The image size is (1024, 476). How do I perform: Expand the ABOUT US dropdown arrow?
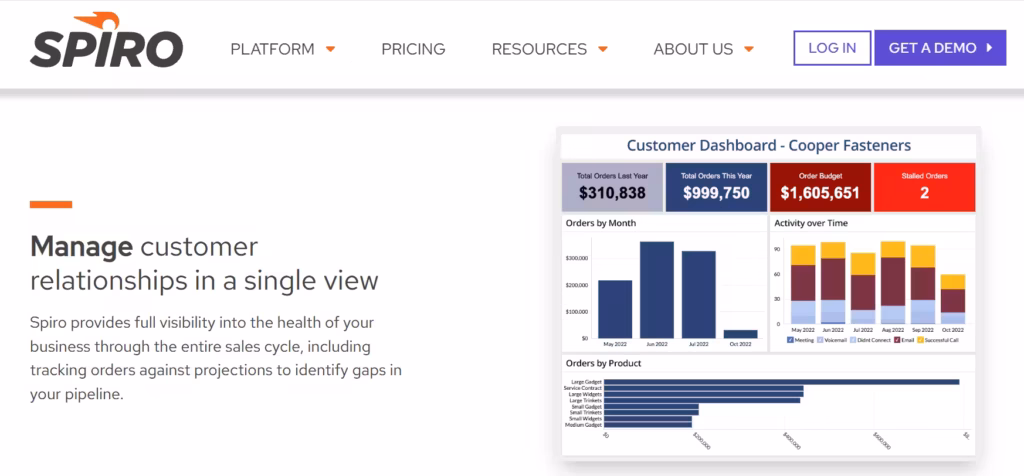click(x=749, y=49)
